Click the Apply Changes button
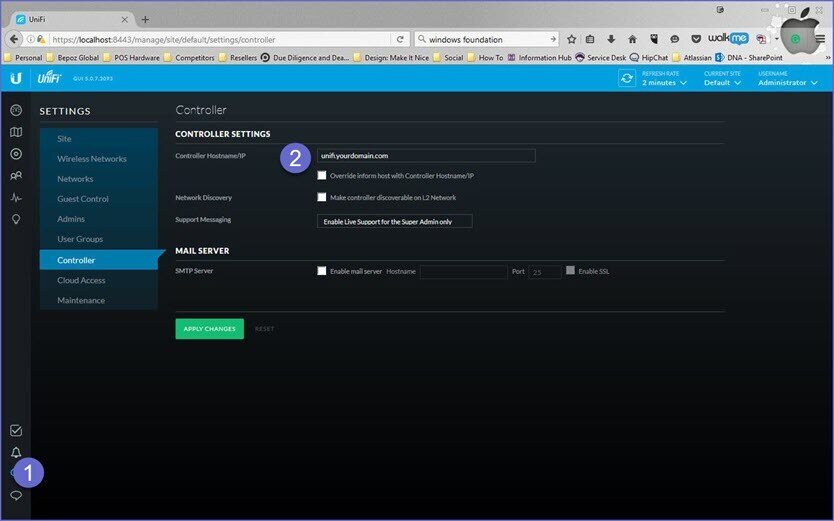This screenshot has height=521, width=834. click(209, 328)
